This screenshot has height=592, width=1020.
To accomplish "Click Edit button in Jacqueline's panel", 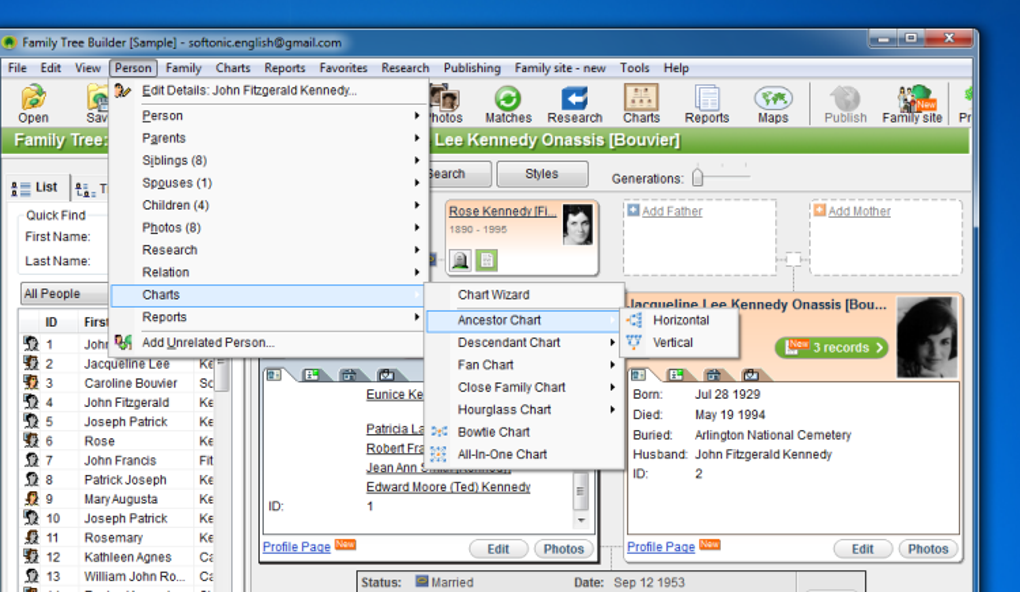I will (863, 548).
